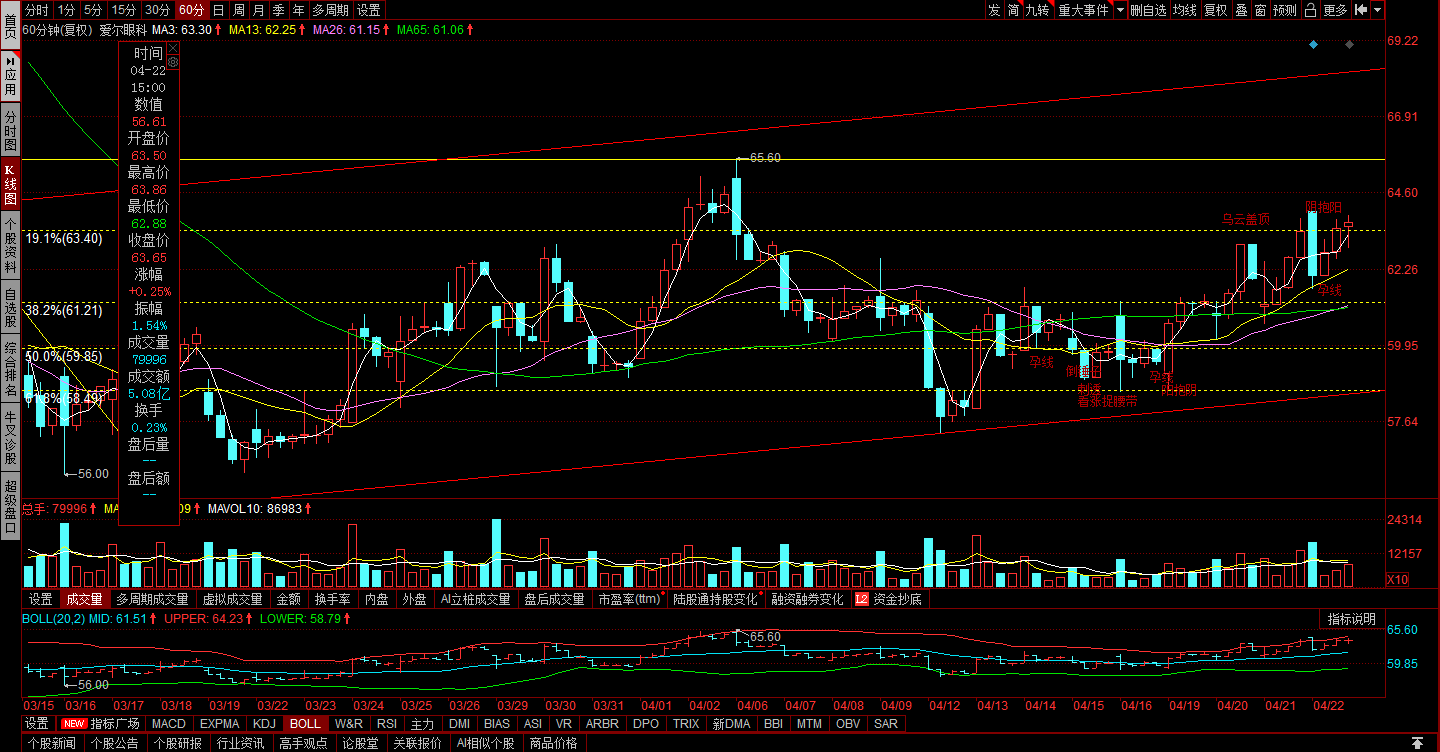Viewport: 1440px width, 752px height.
Task: Open the 牛叉诊股 sidebar tab
Action: click(x=10, y=439)
